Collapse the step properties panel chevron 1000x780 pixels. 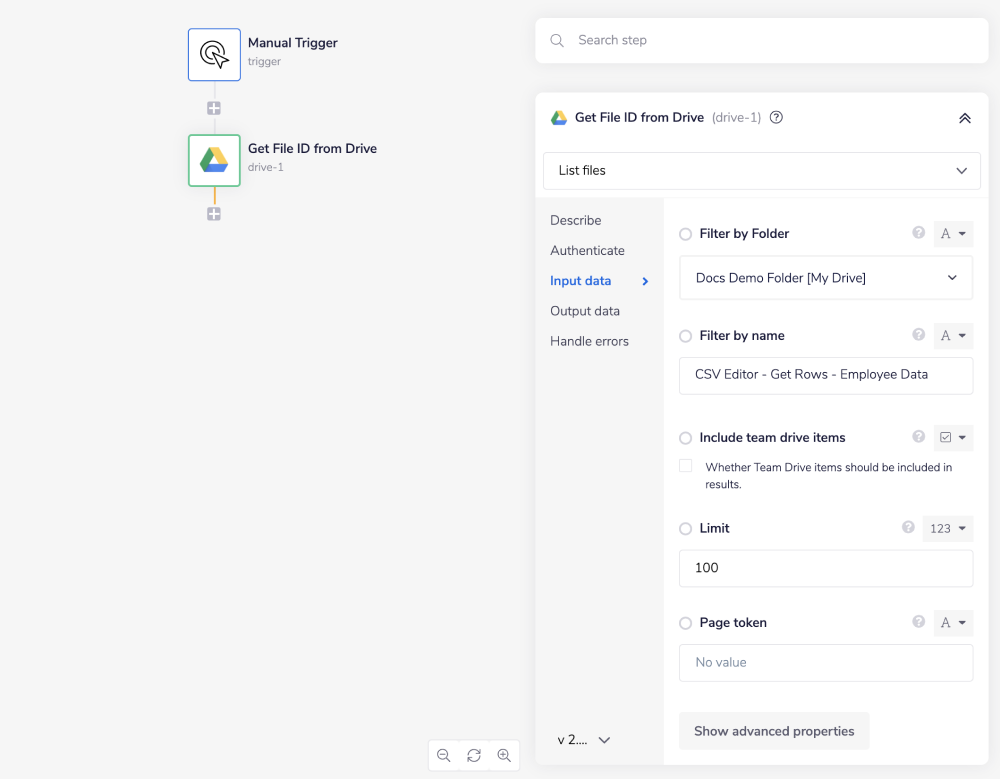[964, 117]
